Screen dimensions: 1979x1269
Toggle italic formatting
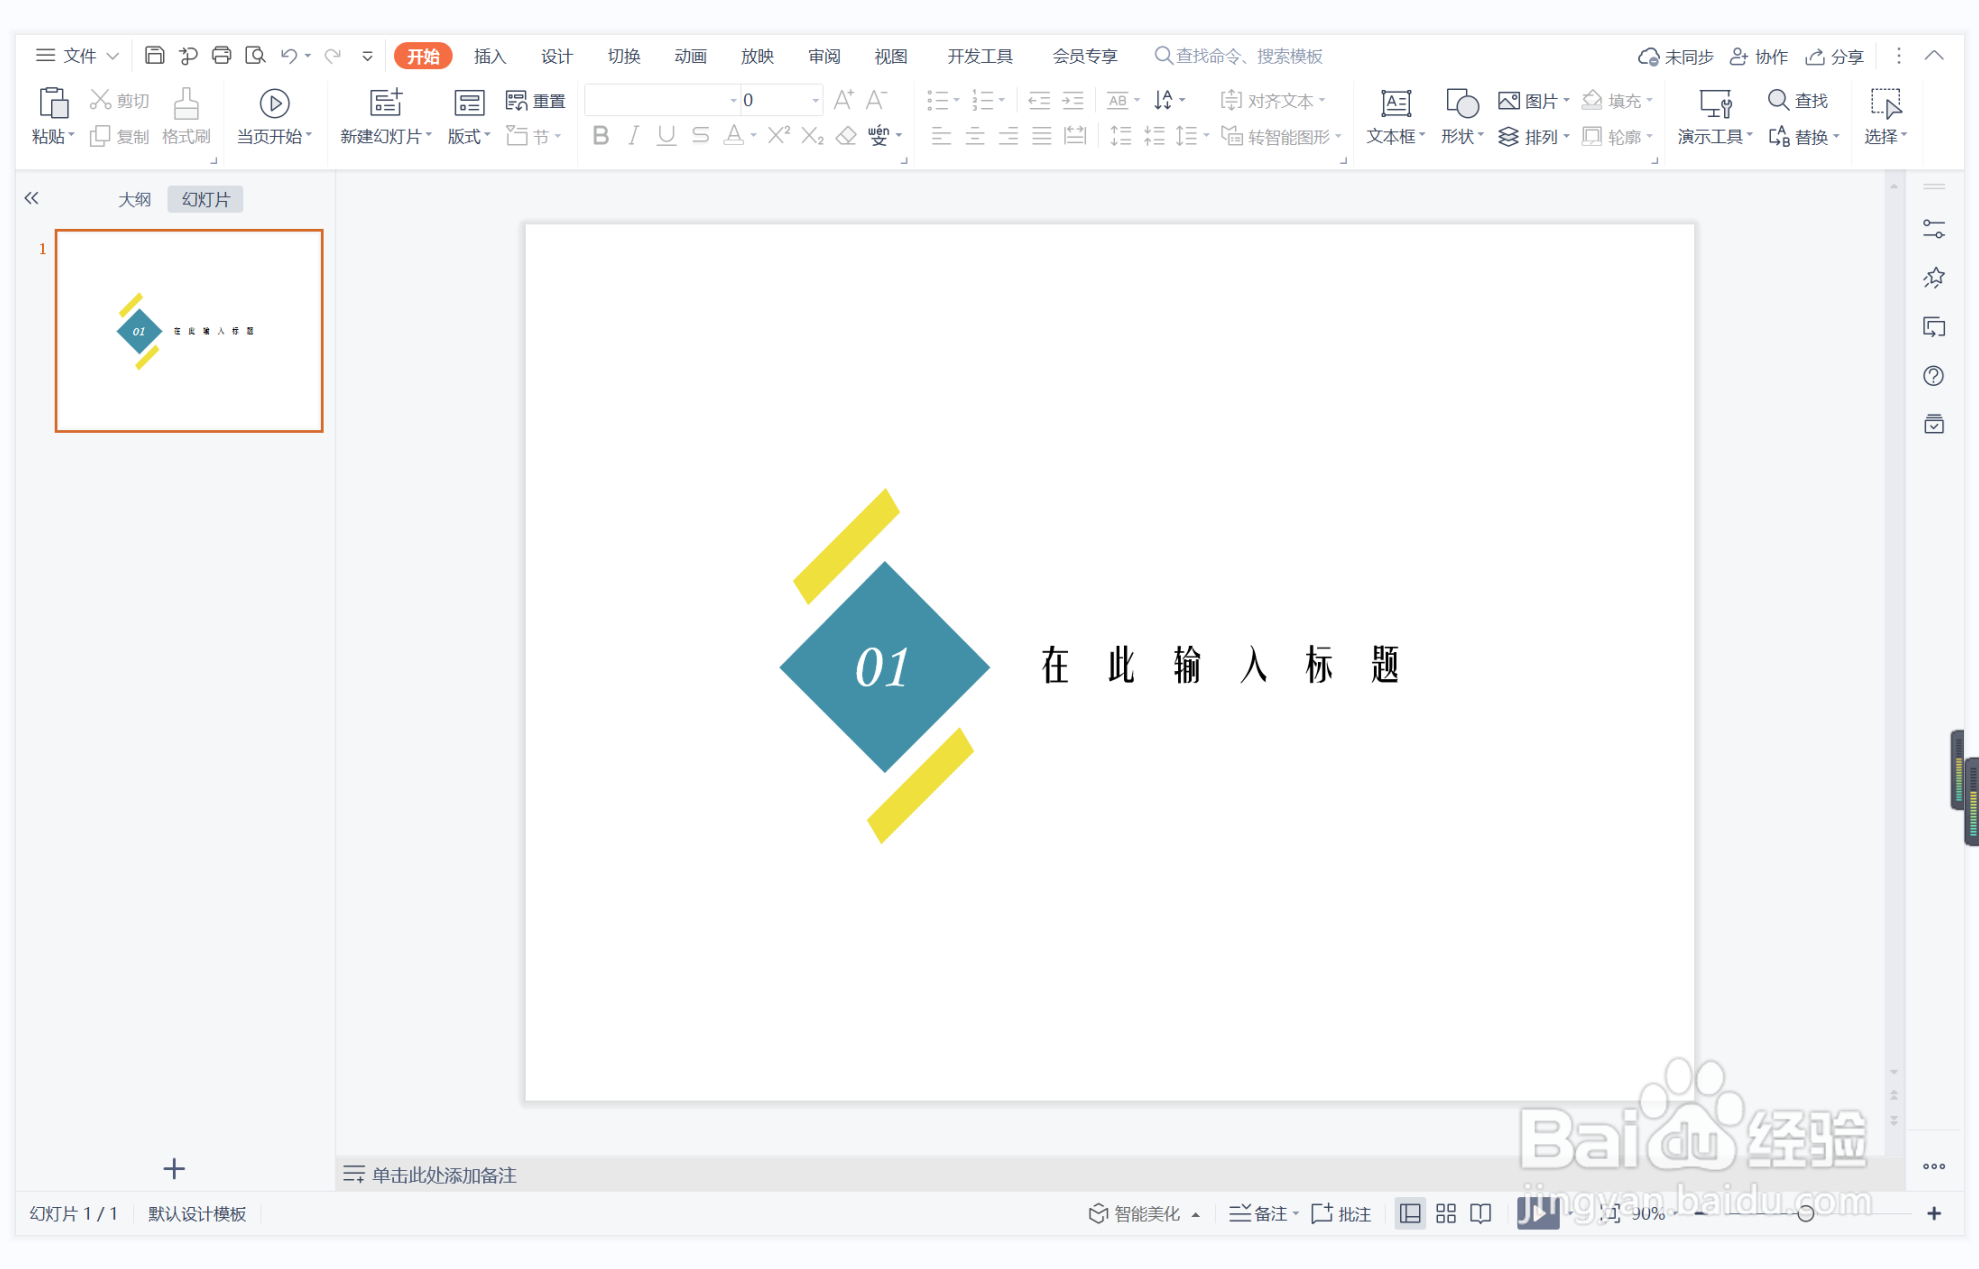coord(633,136)
